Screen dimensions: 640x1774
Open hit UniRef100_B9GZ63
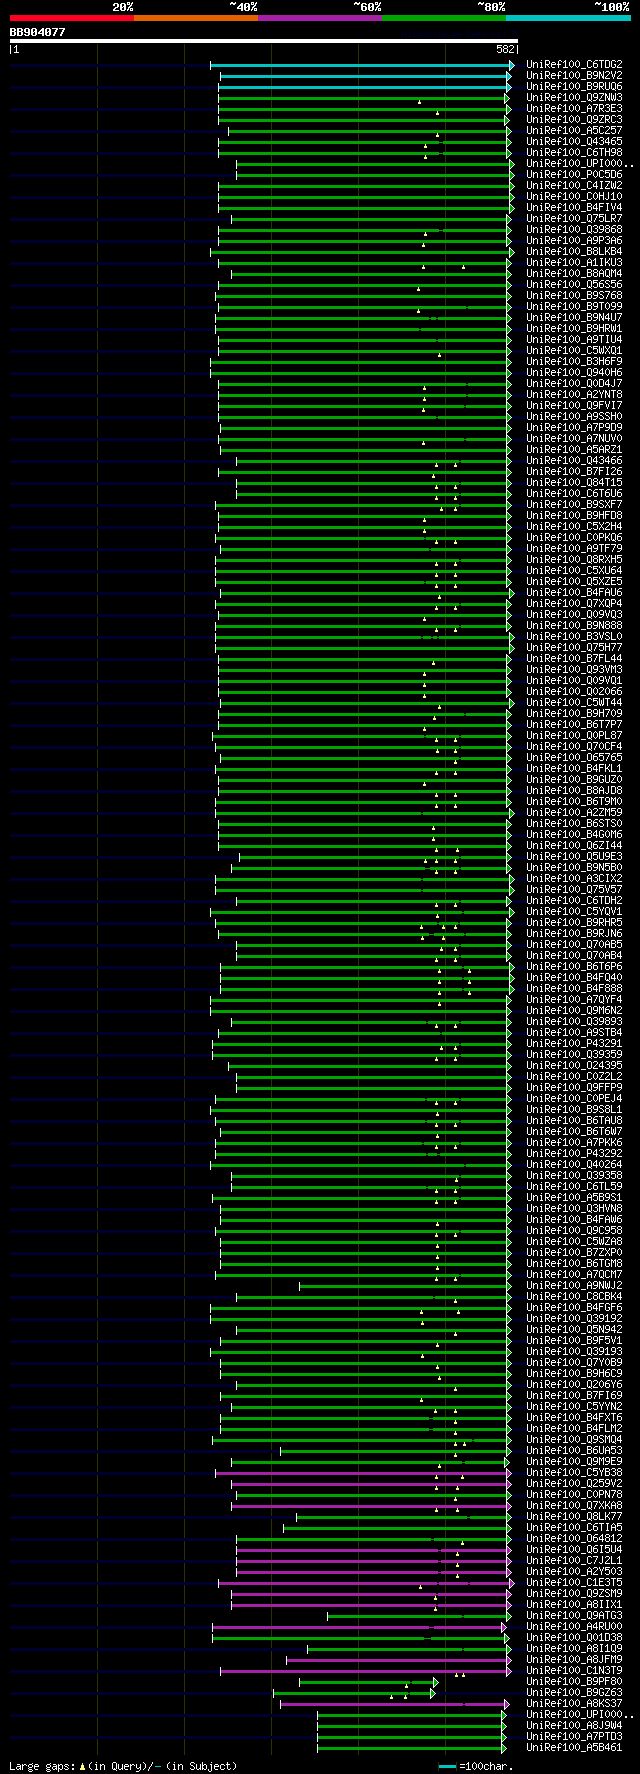pyautogui.click(x=574, y=1692)
